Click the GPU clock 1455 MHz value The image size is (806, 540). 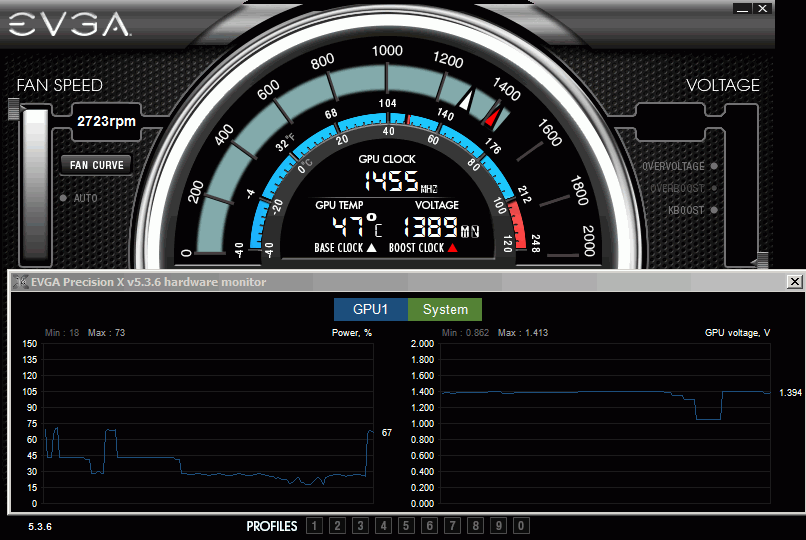pyautogui.click(x=401, y=181)
